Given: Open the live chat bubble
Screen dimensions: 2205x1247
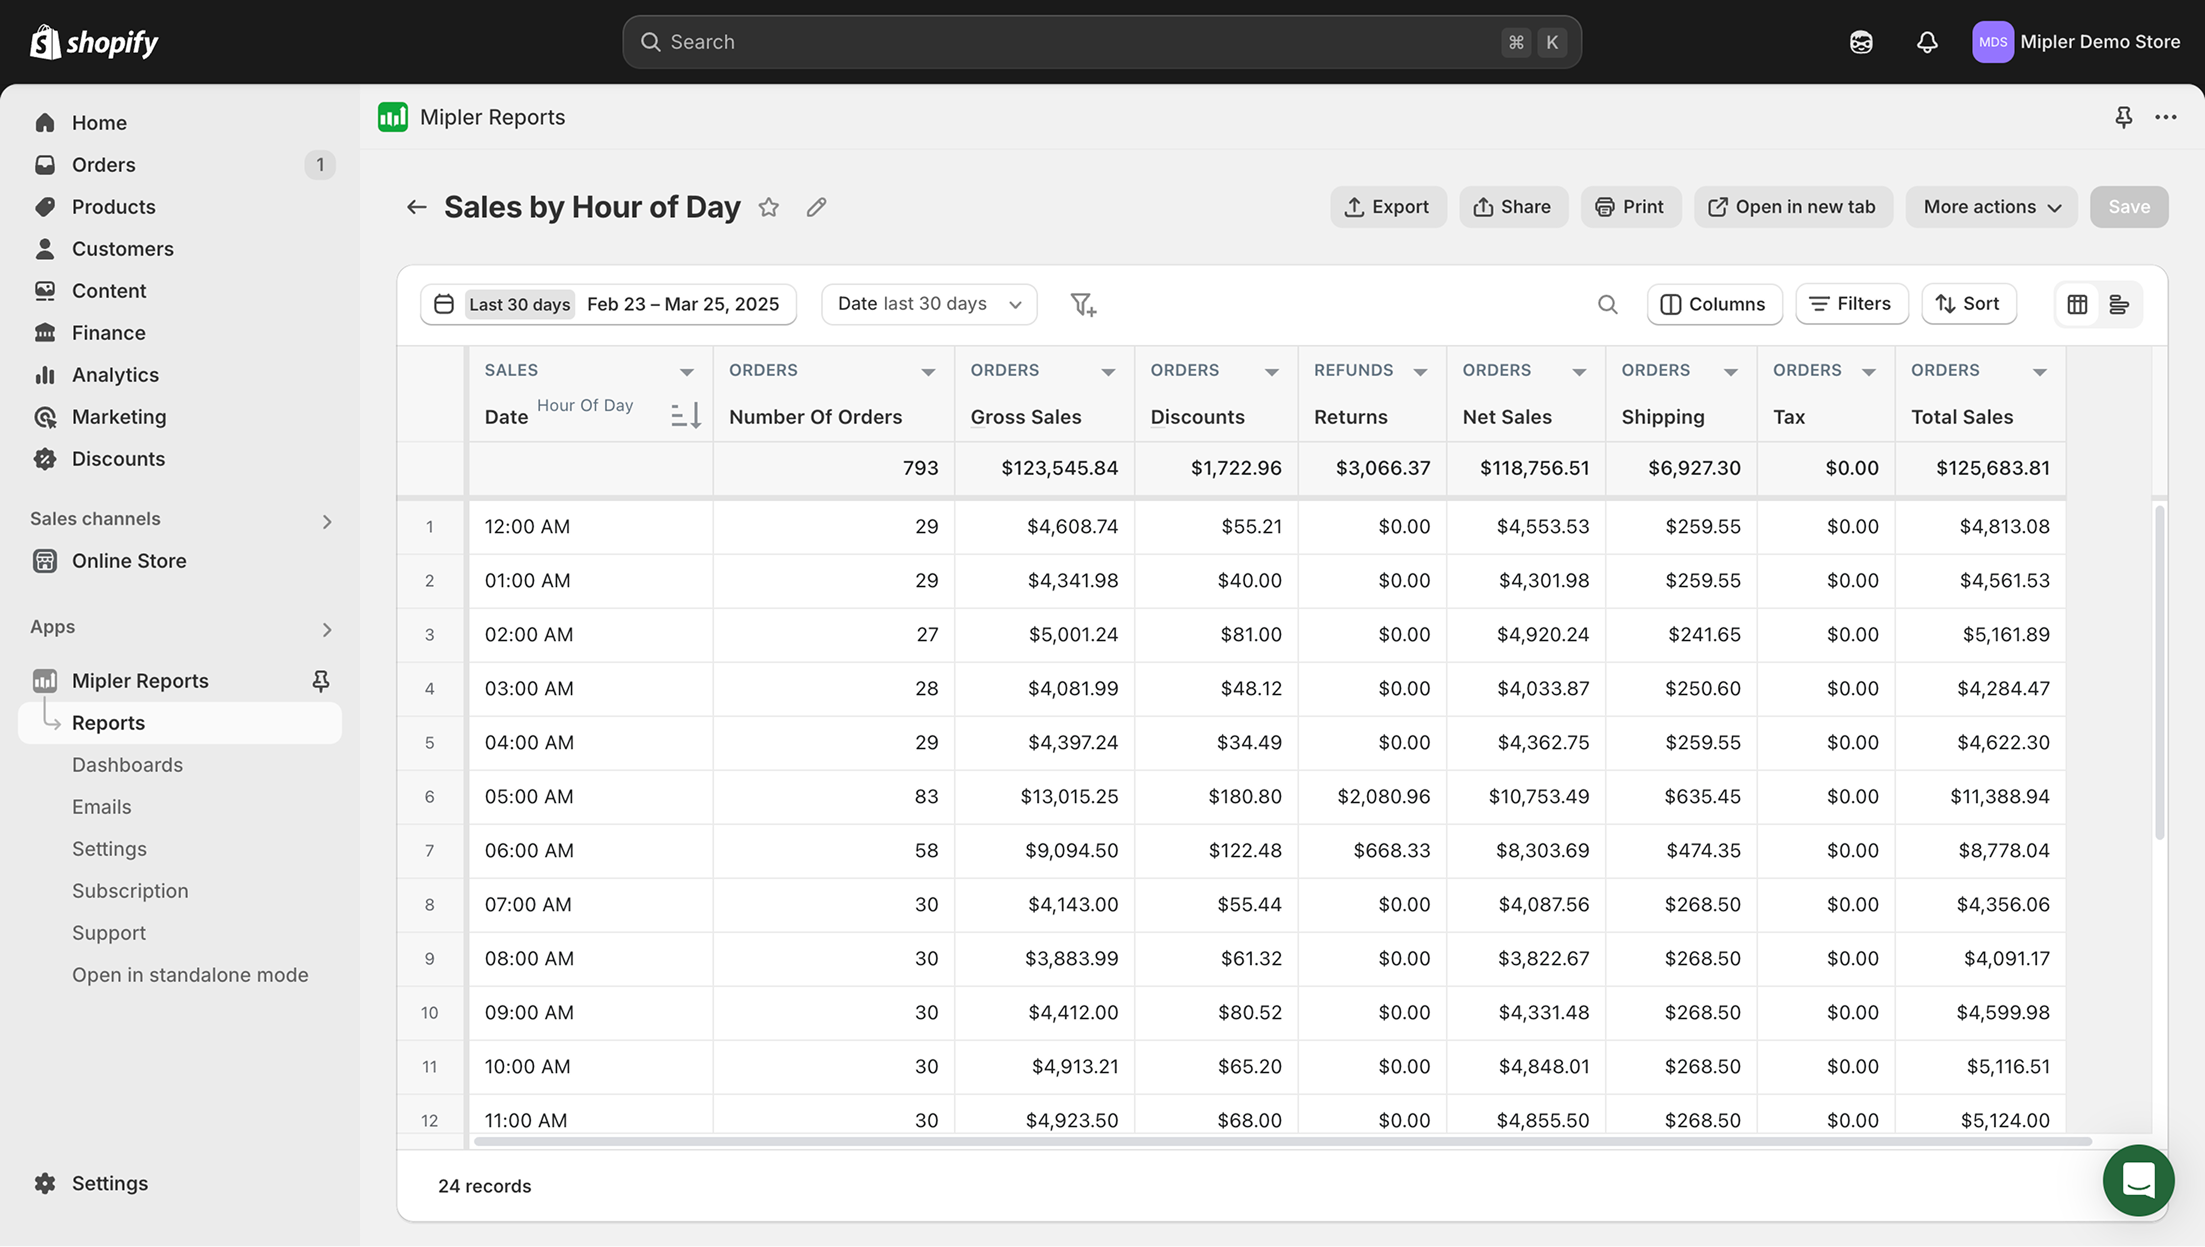Looking at the screenshot, I should click(x=2138, y=1180).
